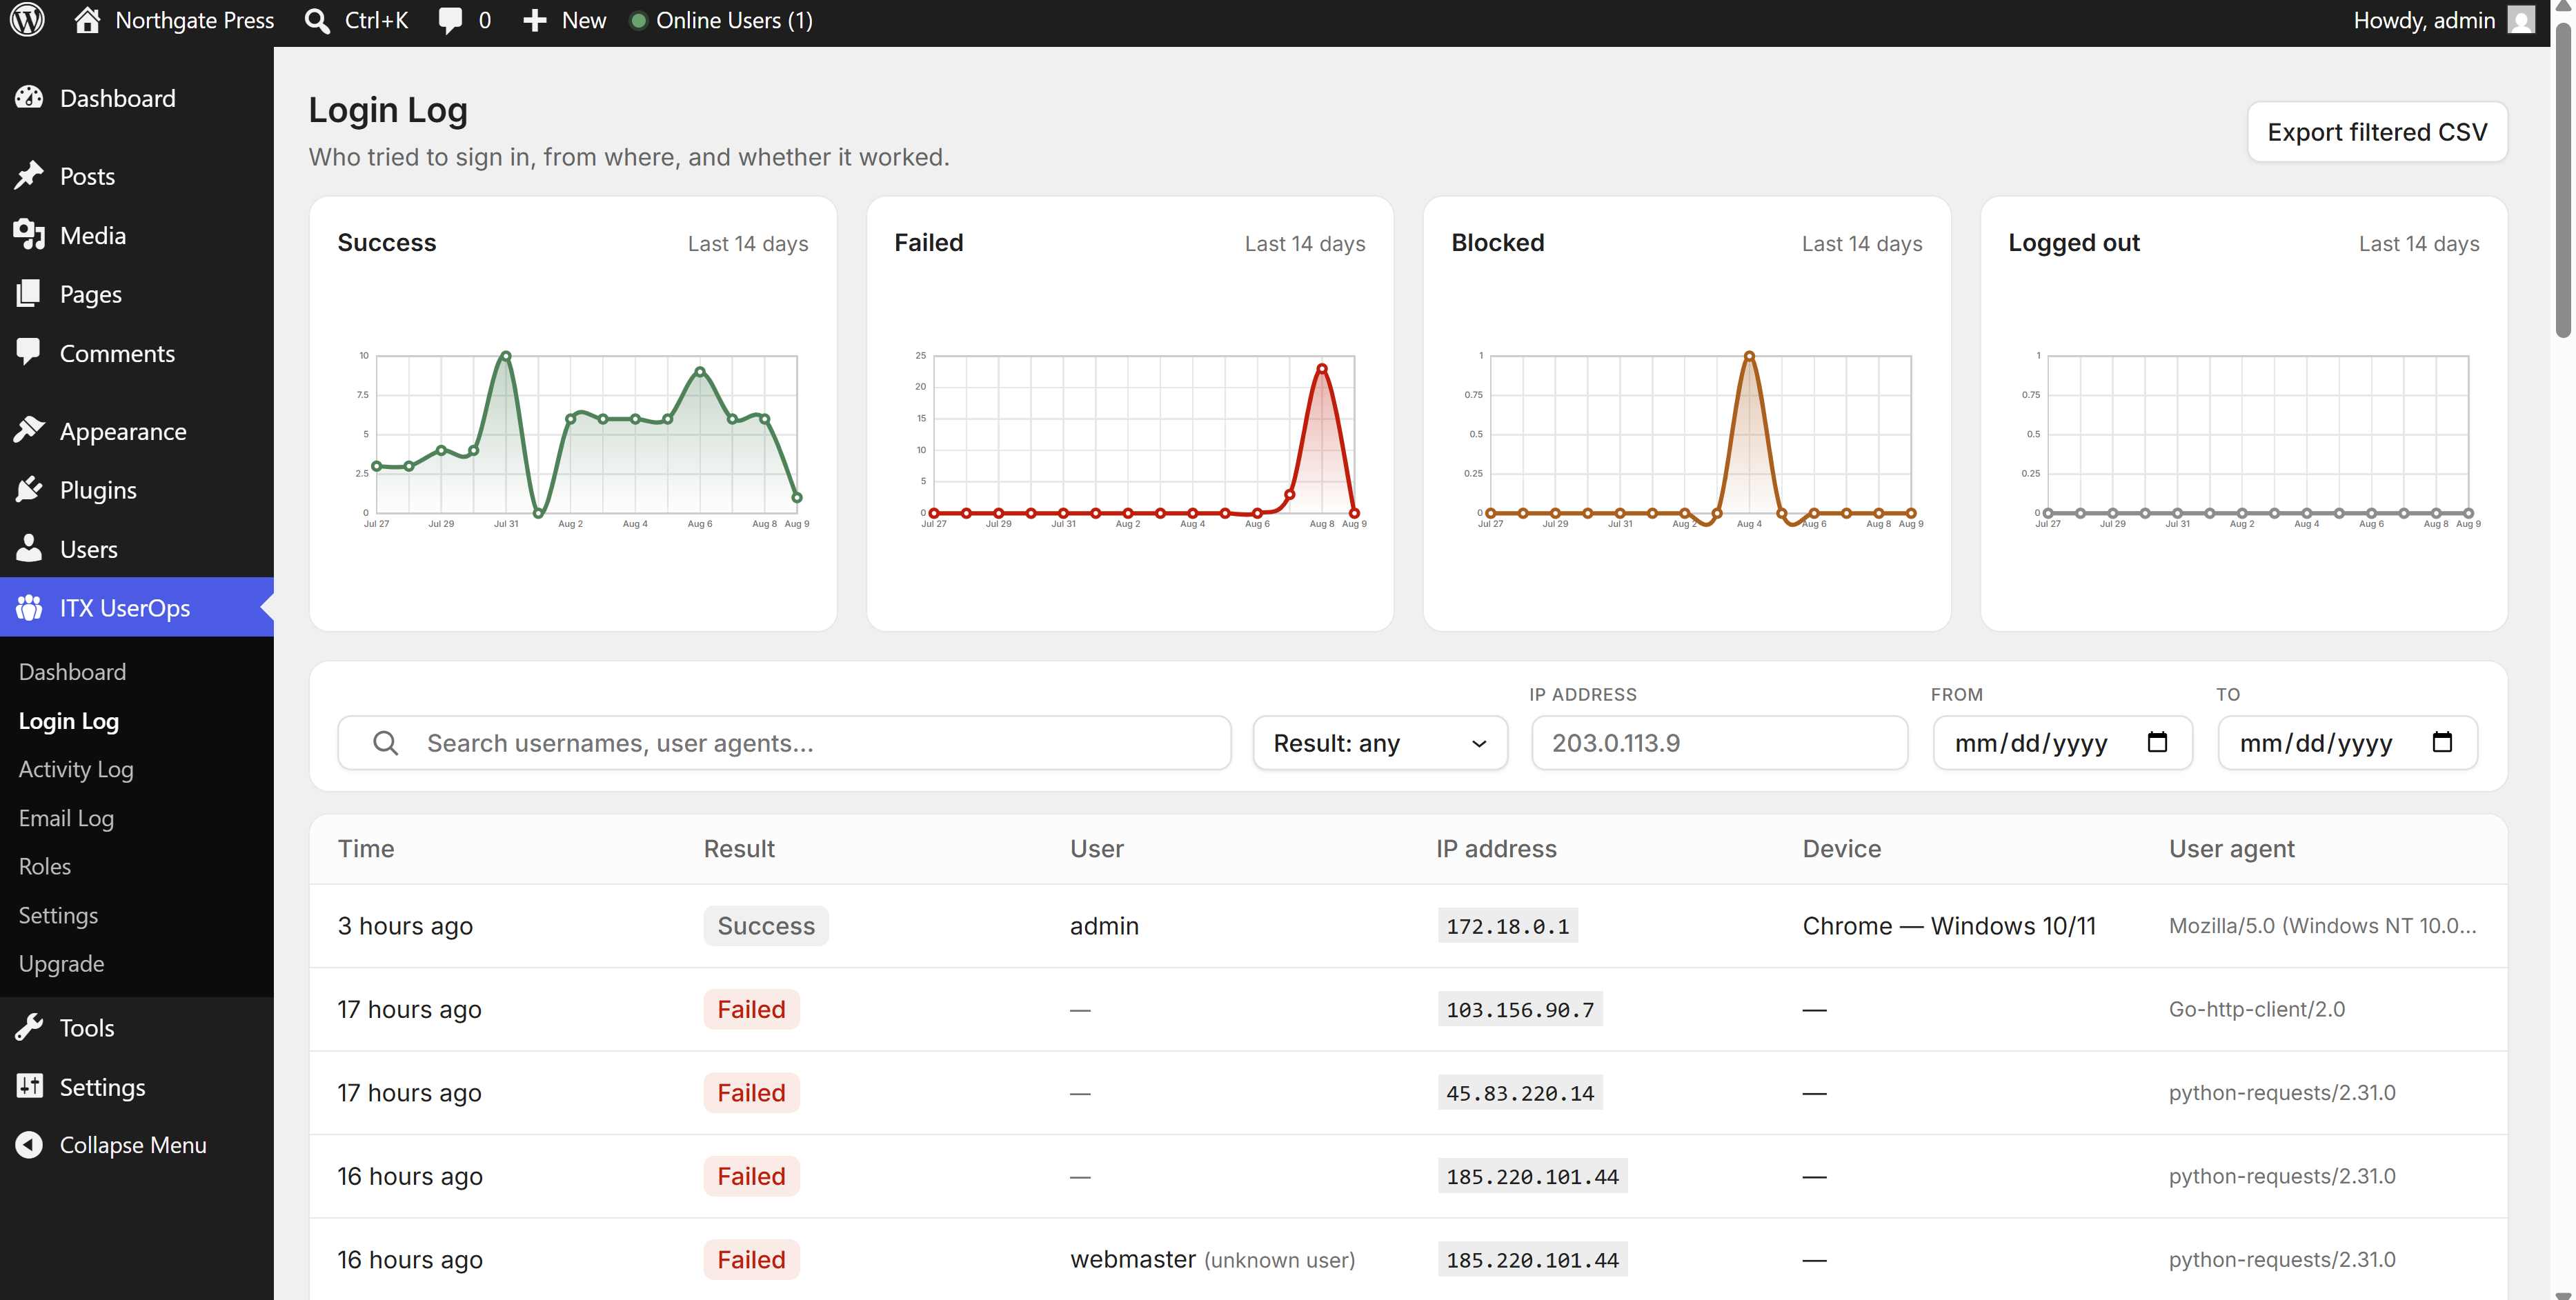Click the IP ADDRESS input field
Image resolution: width=2576 pixels, height=1300 pixels.
coord(1719,743)
